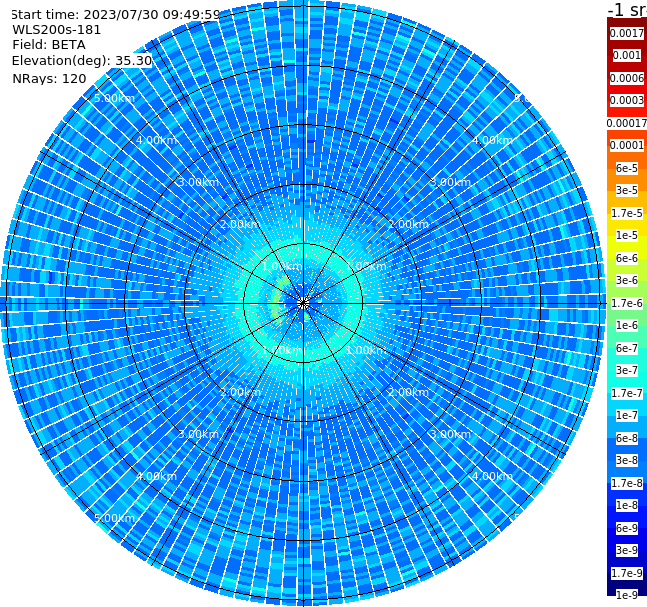647x607 pixels.
Task: Click the 1.7e-8 colorbar label
Action: tap(627, 483)
